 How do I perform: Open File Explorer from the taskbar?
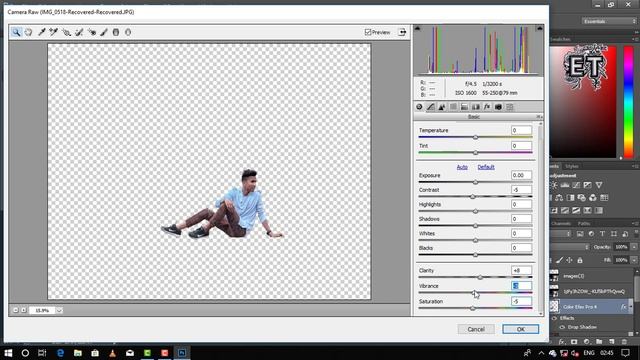click(x=78, y=353)
